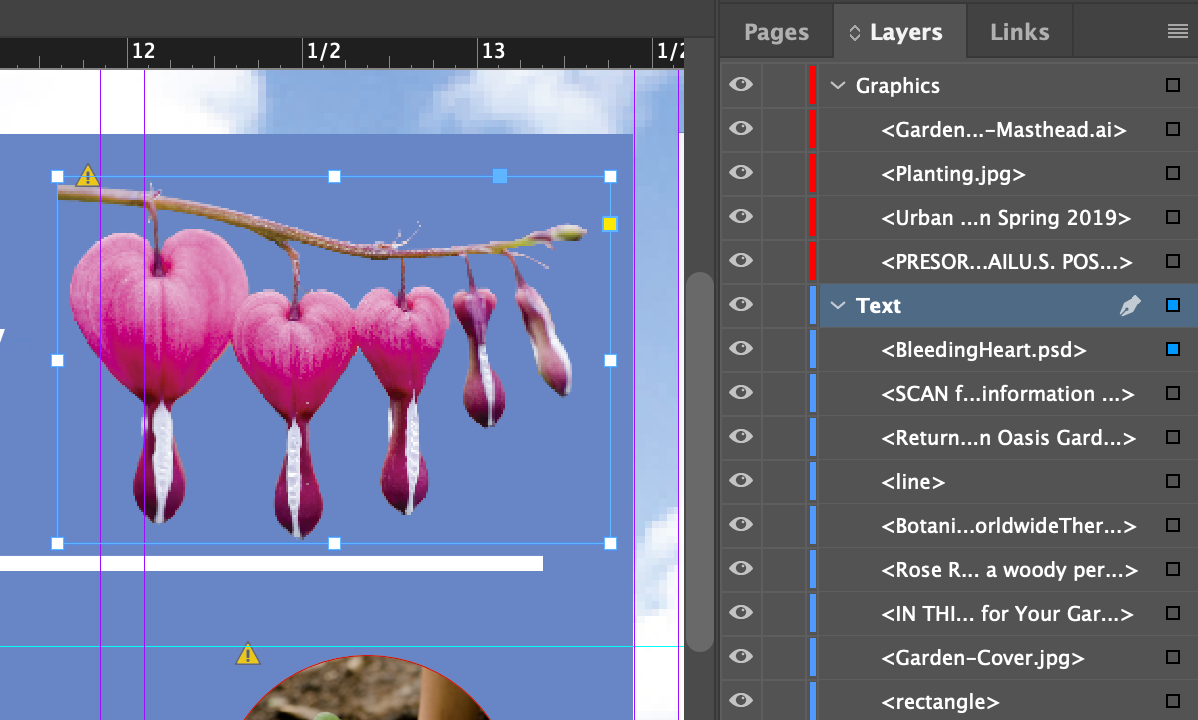Viewport: 1198px width, 720px height.
Task: Click the 13 mark on horizontal ruler
Action: (x=494, y=50)
